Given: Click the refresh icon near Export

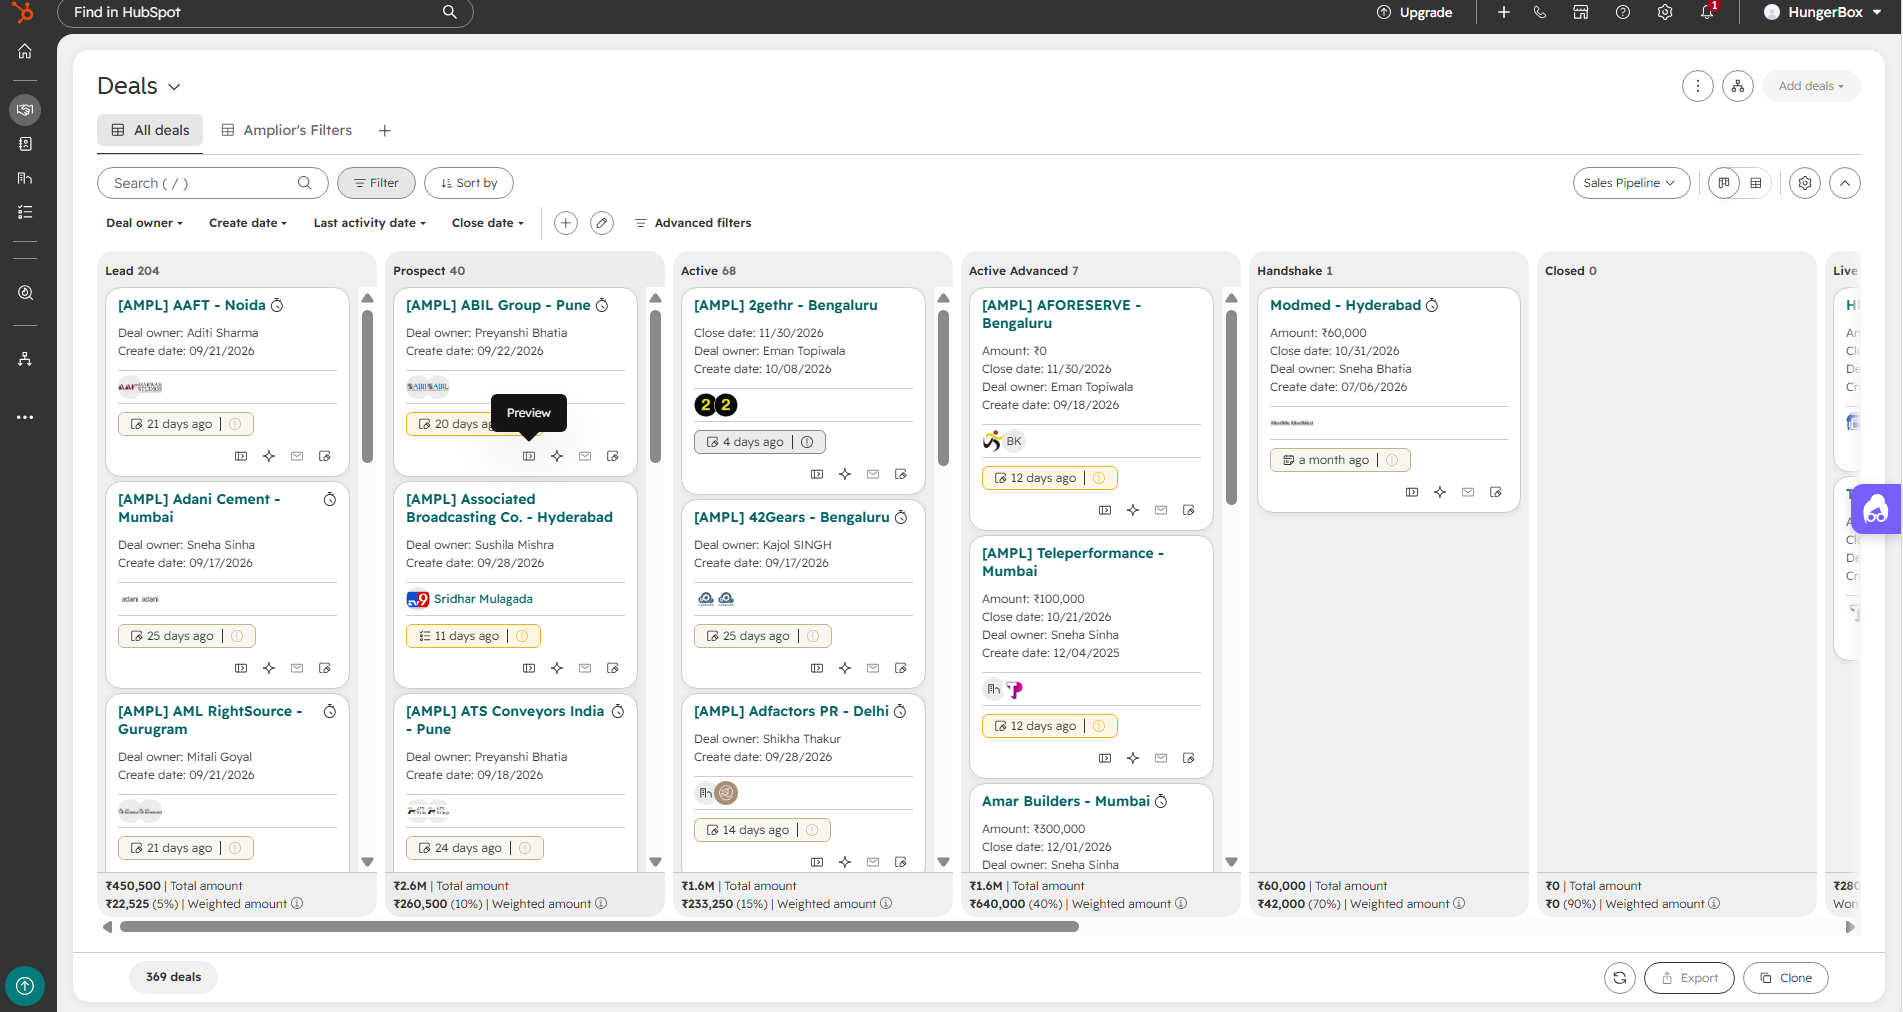Looking at the screenshot, I should tap(1620, 978).
